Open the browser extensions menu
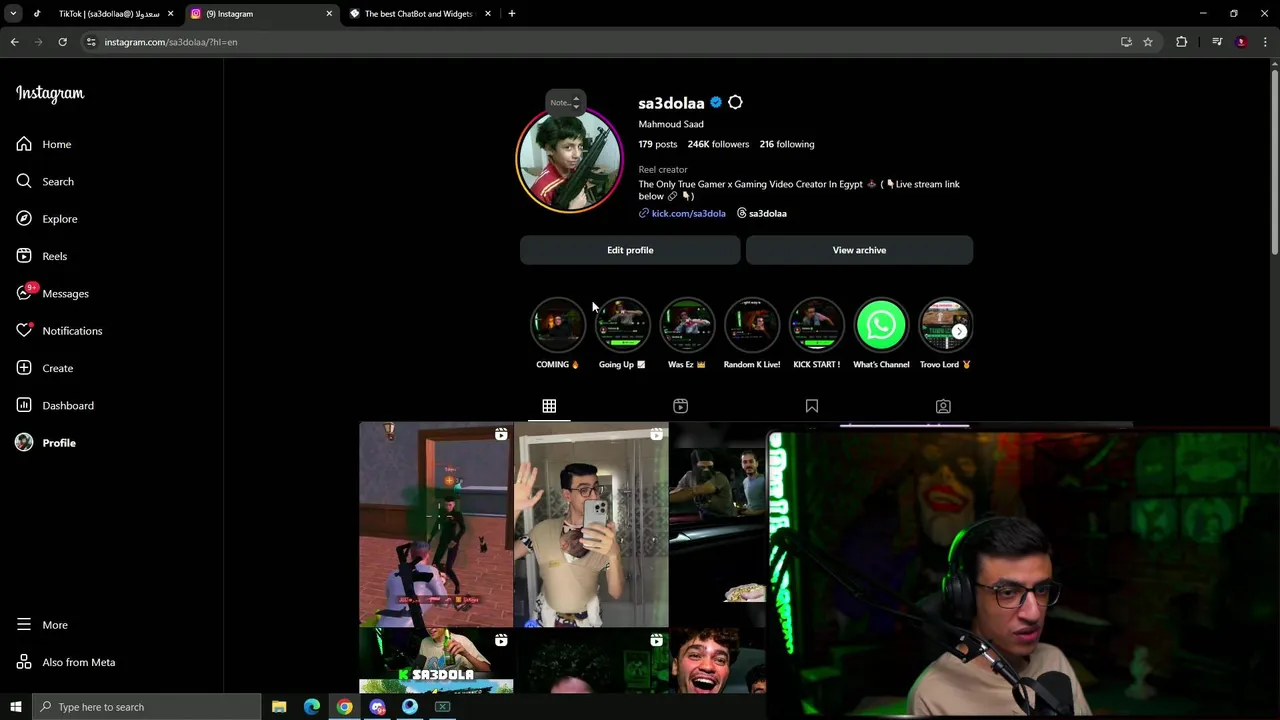Screen dimensions: 1280x720 click(1182, 42)
